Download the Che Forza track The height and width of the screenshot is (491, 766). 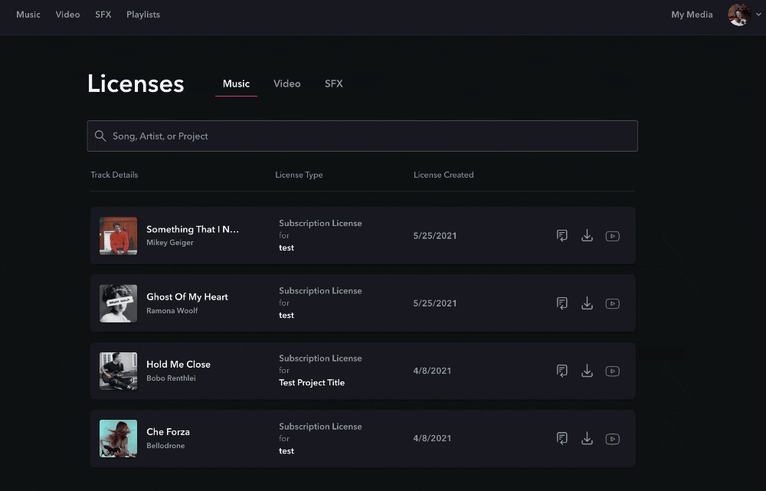587,439
